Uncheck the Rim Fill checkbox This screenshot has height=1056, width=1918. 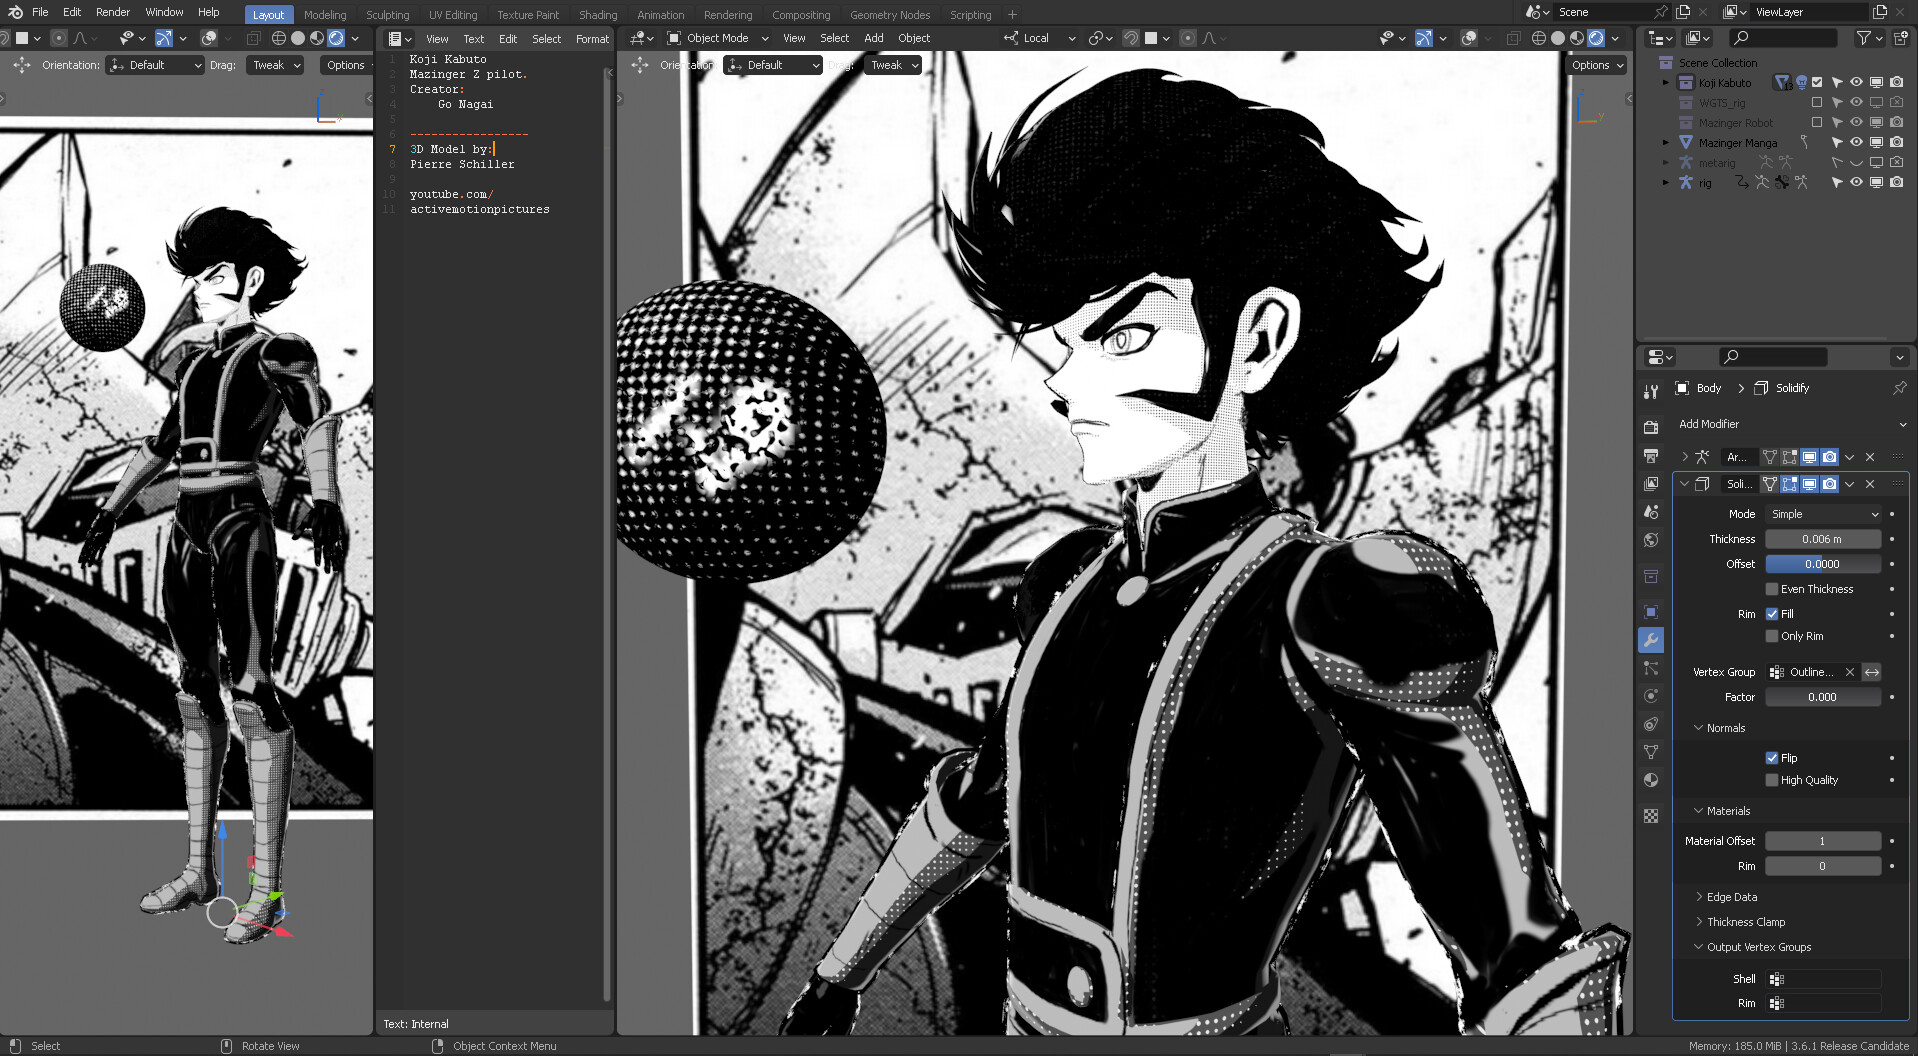(x=1772, y=614)
